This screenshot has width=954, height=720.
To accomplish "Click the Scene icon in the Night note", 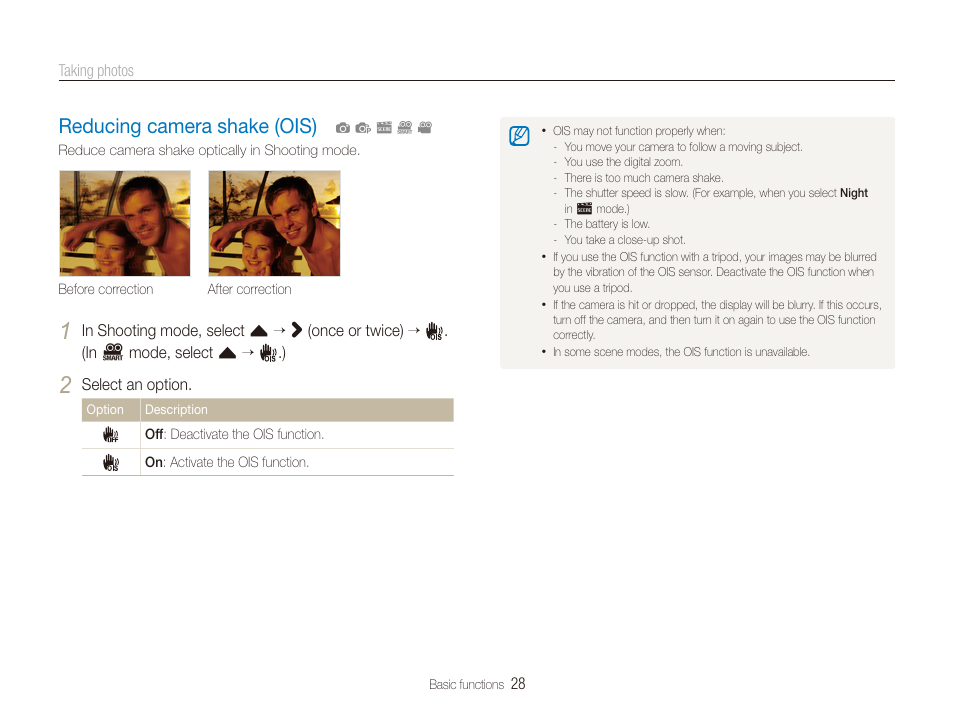I will [x=584, y=209].
